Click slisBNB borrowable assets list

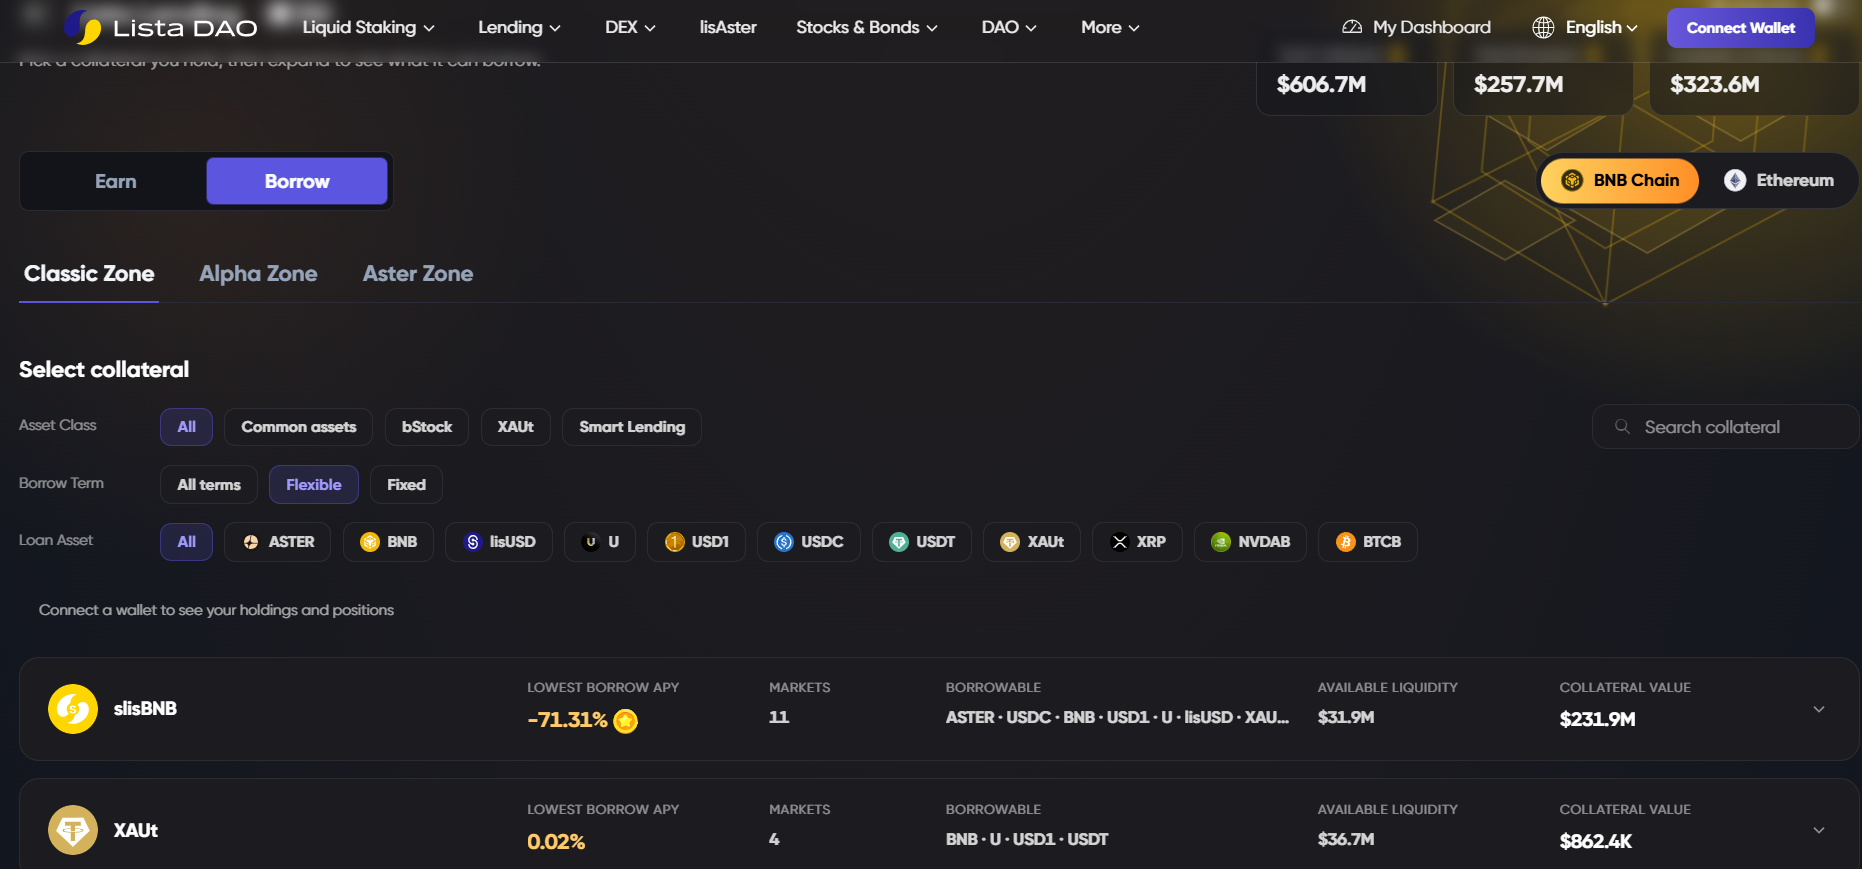tap(1117, 717)
